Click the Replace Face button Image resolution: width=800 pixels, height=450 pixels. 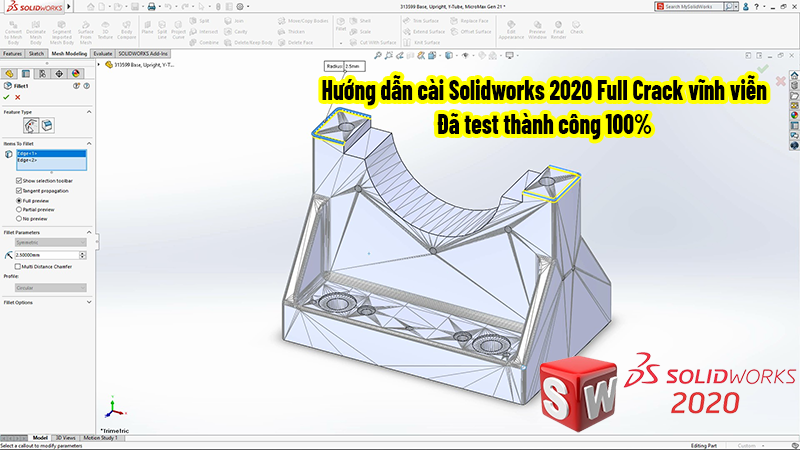click(x=469, y=21)
